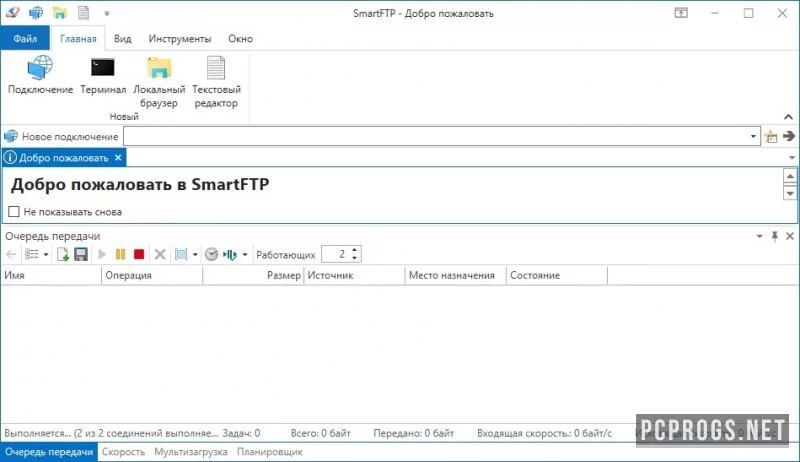The width and height of the screenshot is (800, 462).
Task: Click the connect arrow button
Action: click(x=789, y=136)
